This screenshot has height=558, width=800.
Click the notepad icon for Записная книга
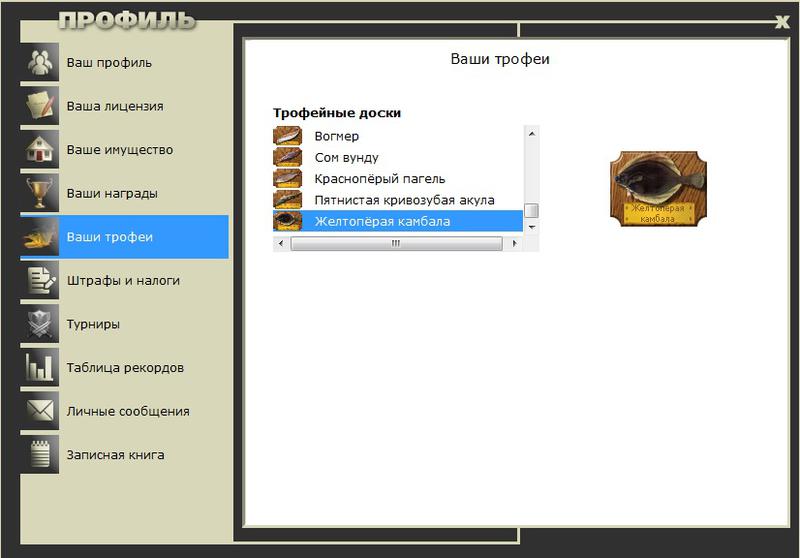pos(40,454)
